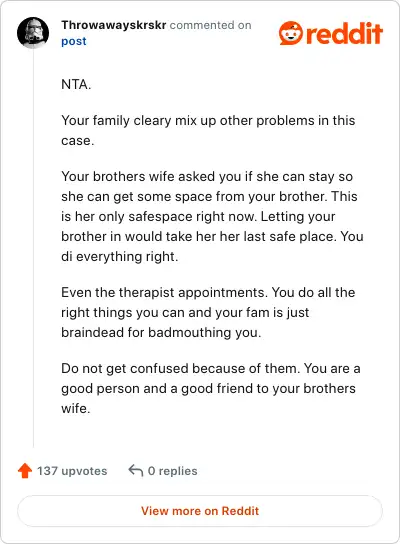The height and width of the screenshot is (544, 400).
Task: Click the "NTA." verdict text
Action: click(x=76, y=84)
